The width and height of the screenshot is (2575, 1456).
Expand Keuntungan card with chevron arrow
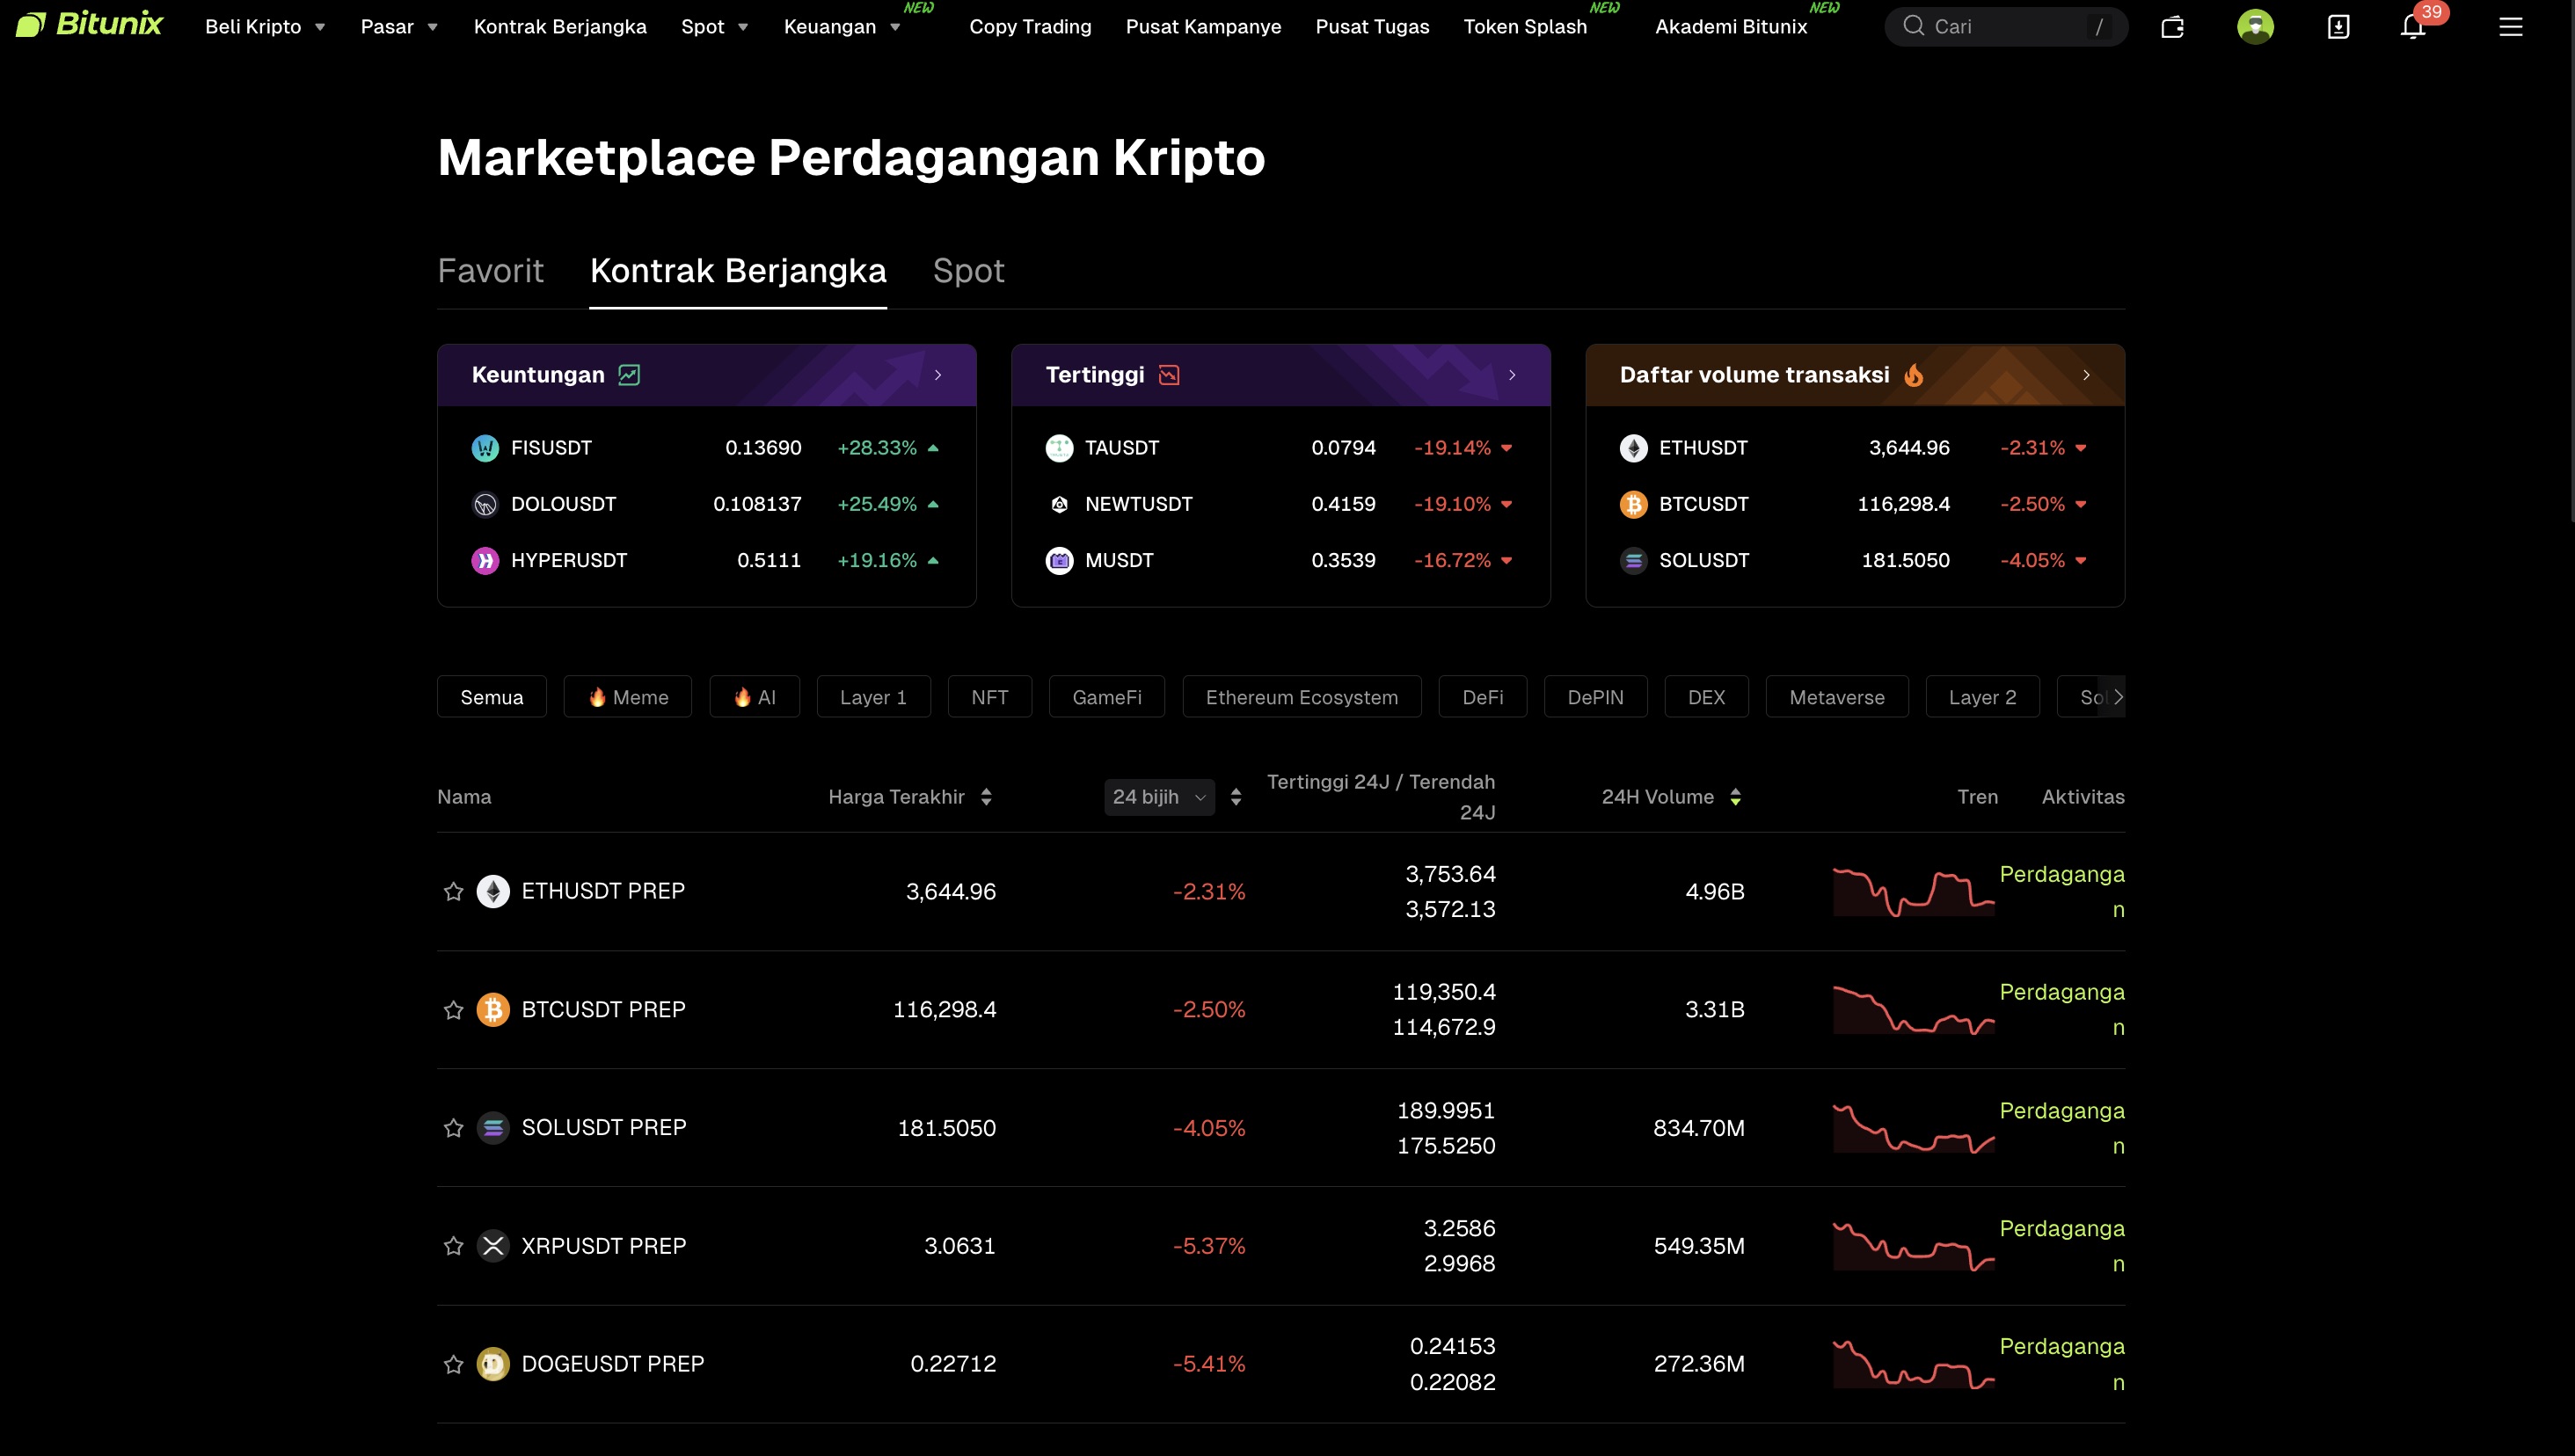[x=938, y=375]
